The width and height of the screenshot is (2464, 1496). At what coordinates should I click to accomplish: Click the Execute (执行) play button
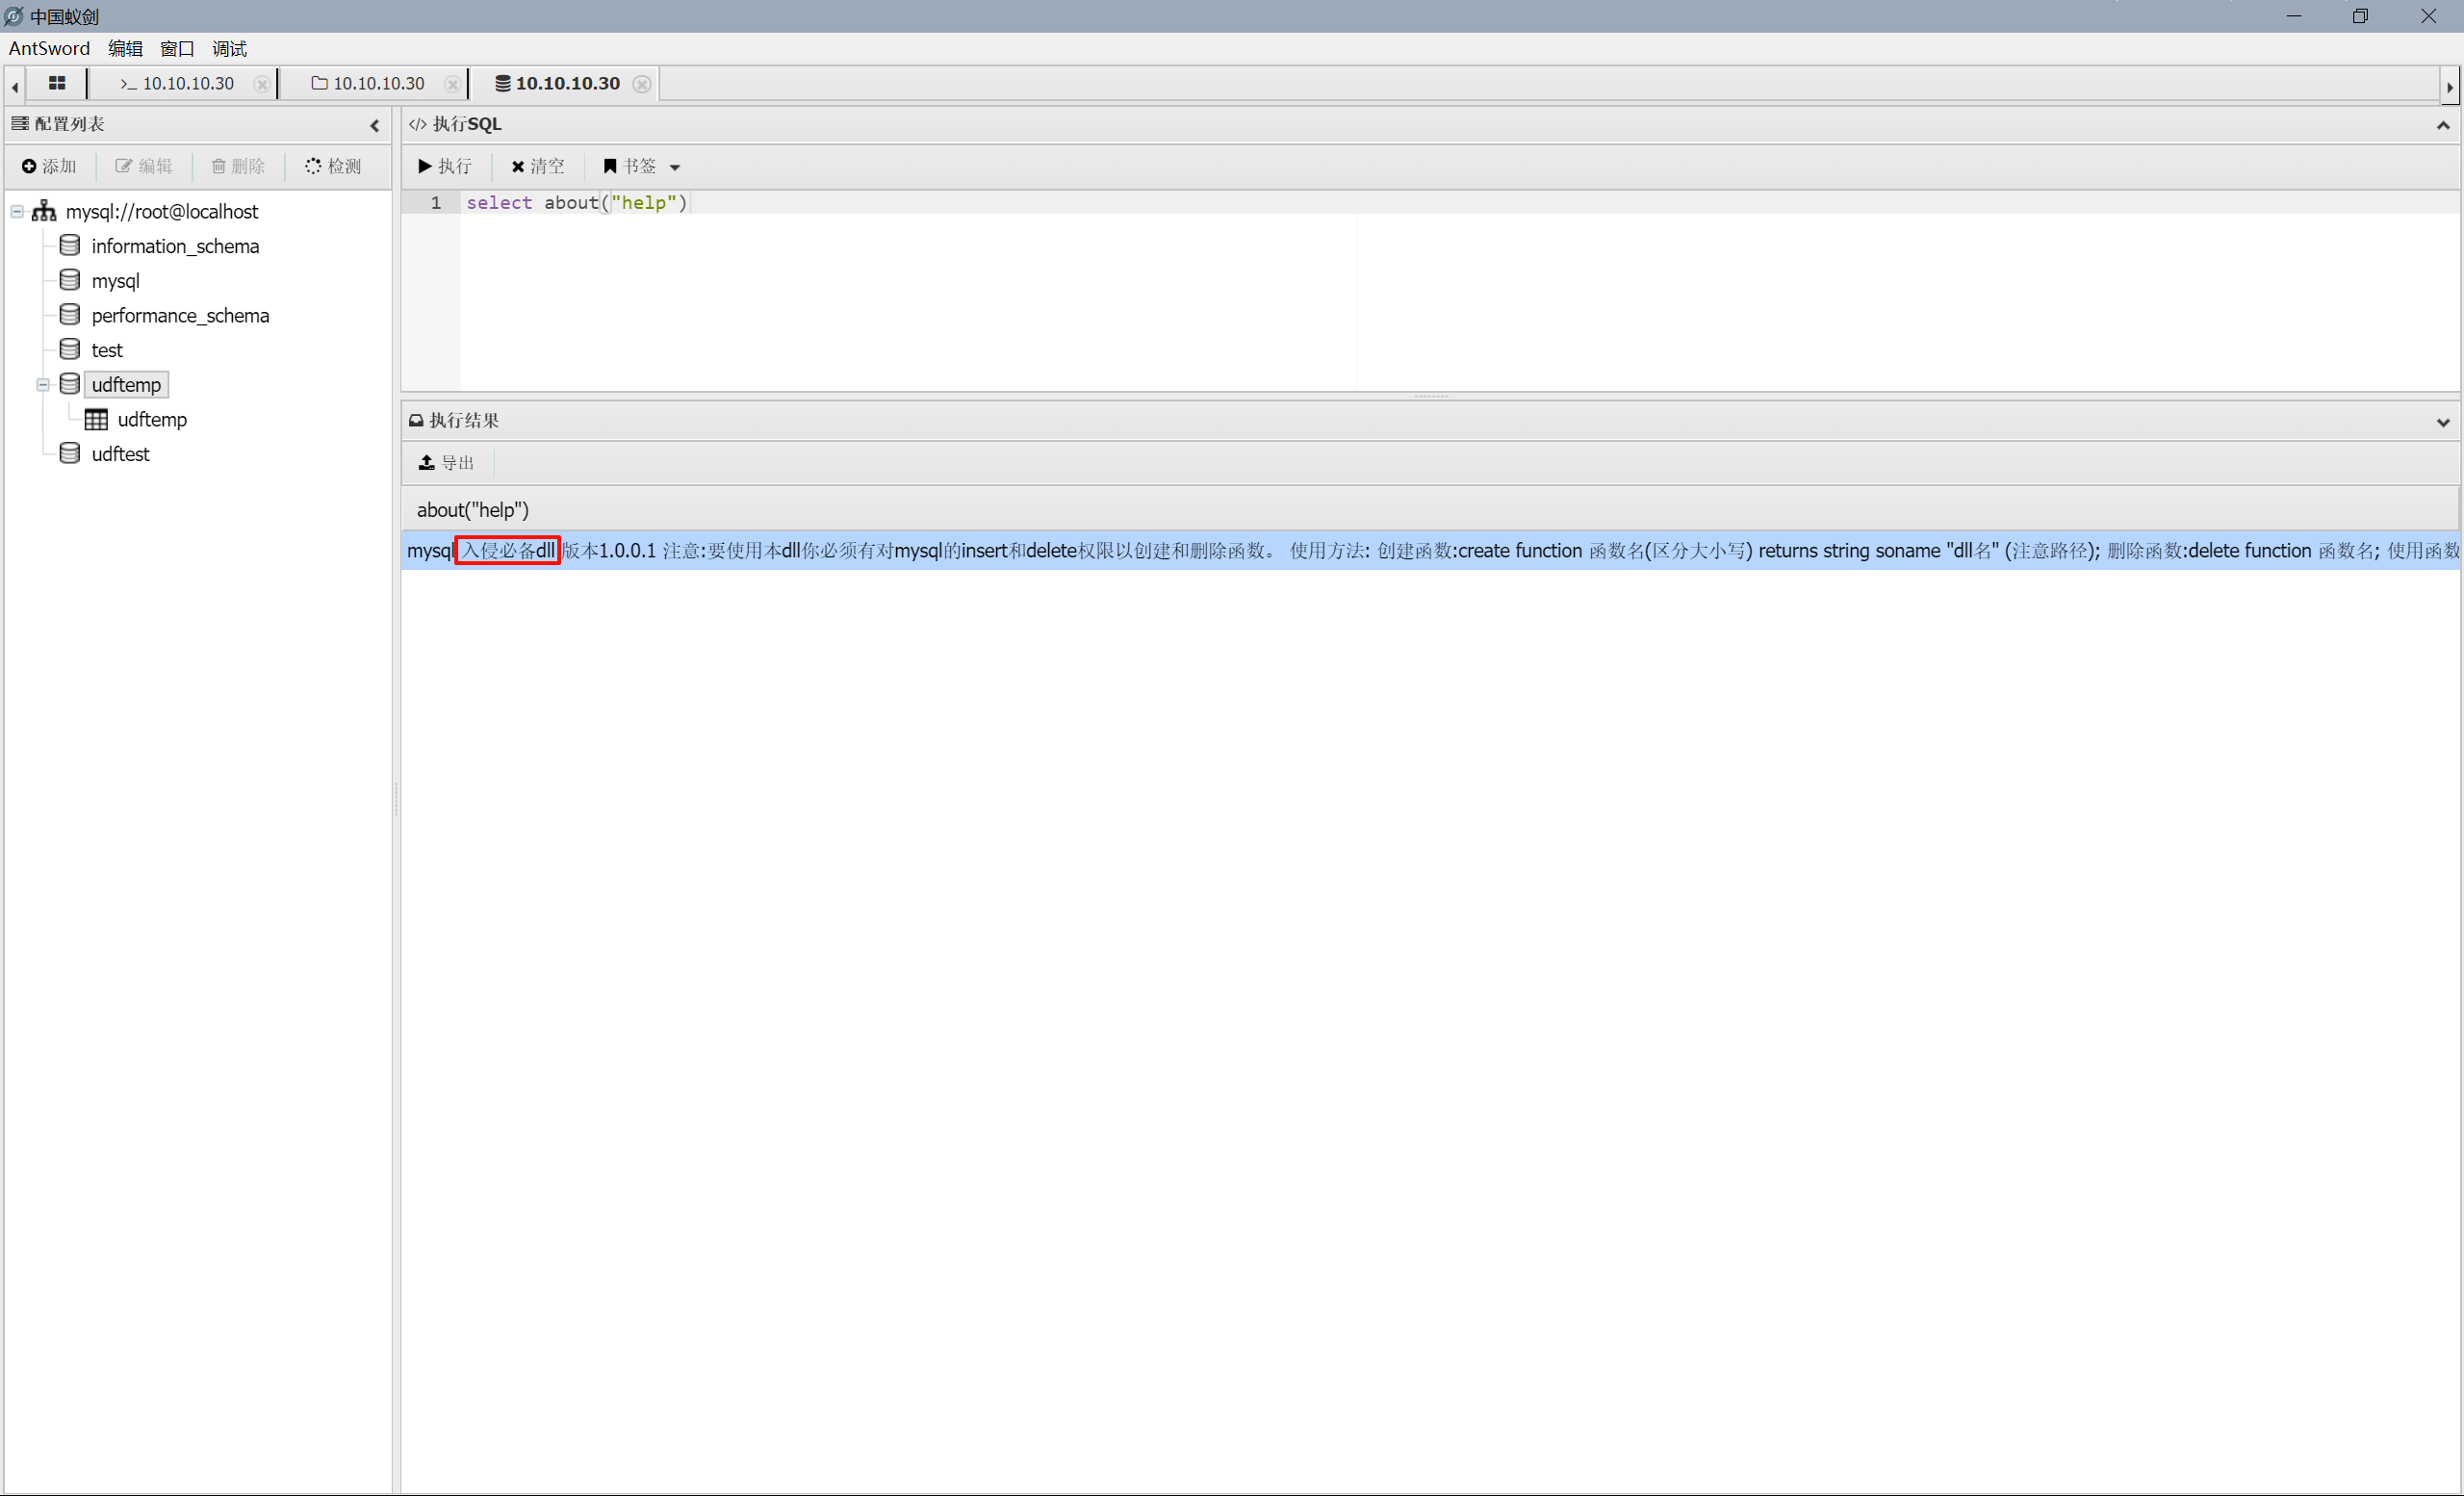[x=445, y=166]
